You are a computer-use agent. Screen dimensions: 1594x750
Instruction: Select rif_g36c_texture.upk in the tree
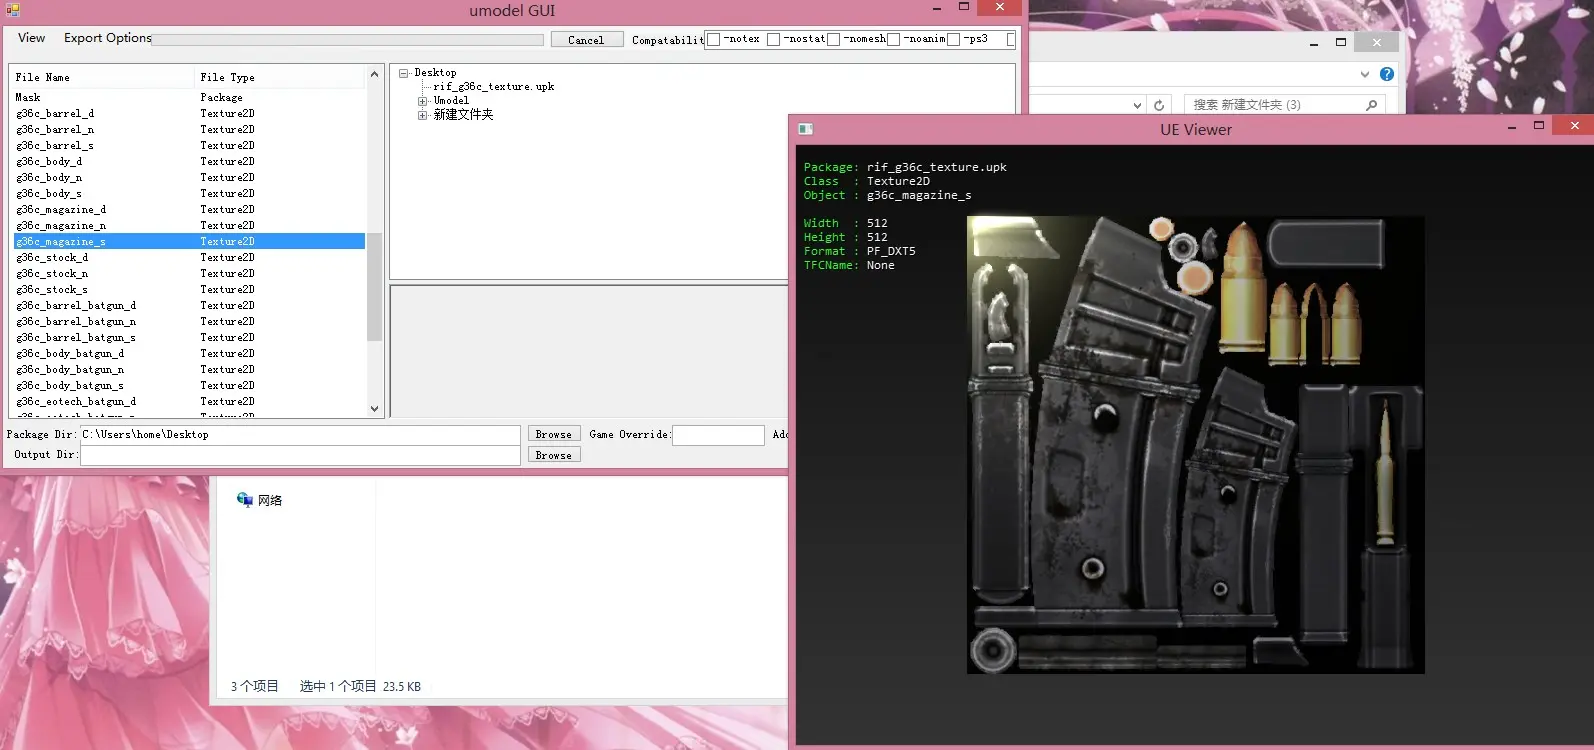click(x=494, y=87)
